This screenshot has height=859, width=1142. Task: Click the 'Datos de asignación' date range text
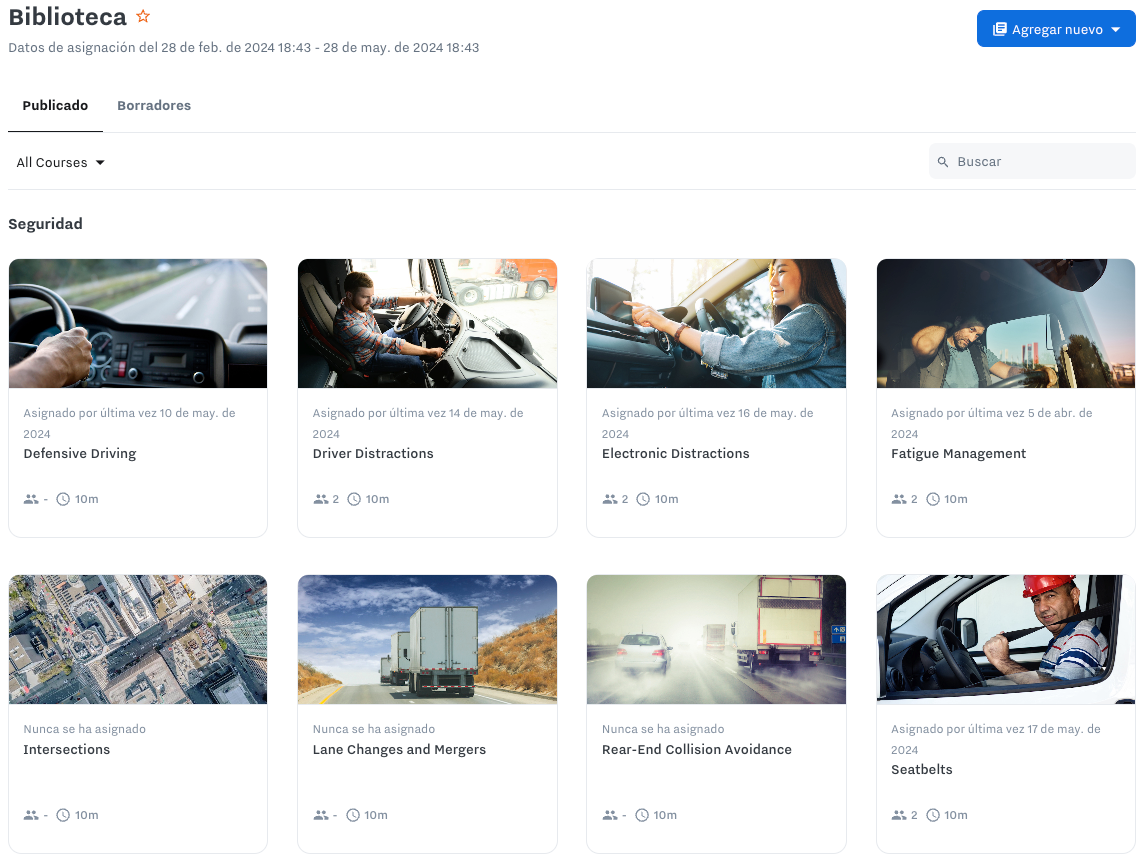[x=244, y=47]
